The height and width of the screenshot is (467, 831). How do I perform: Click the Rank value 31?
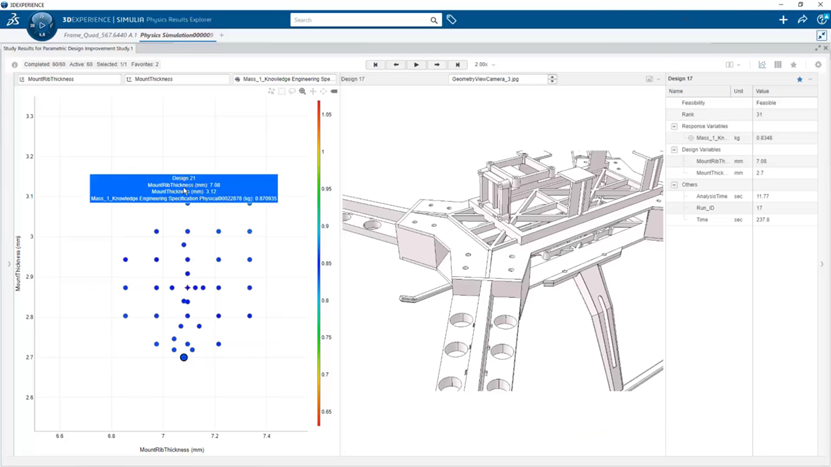(x=759, y=114)
